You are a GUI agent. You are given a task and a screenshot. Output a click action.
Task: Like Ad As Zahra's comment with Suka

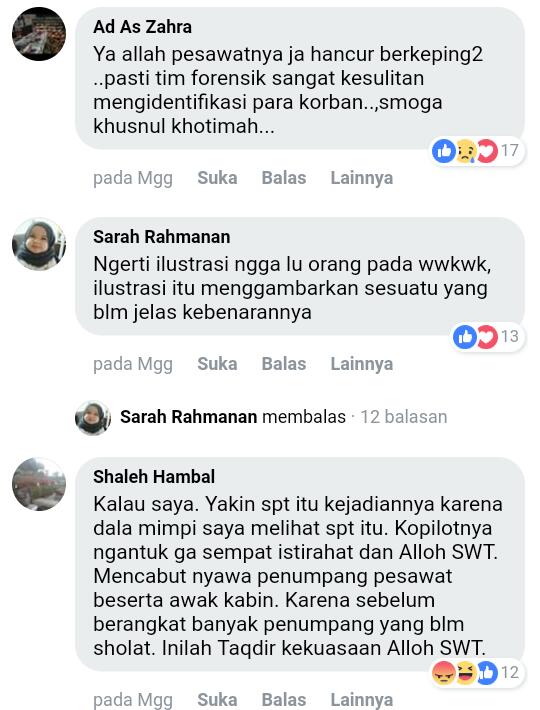(x=217, y=178)
